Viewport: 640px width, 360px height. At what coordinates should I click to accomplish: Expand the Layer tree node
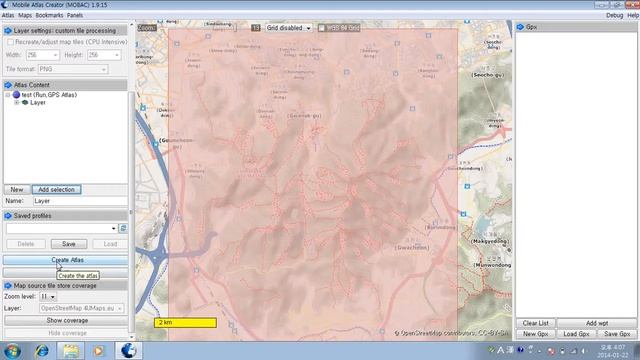click(x=17, y=102)
